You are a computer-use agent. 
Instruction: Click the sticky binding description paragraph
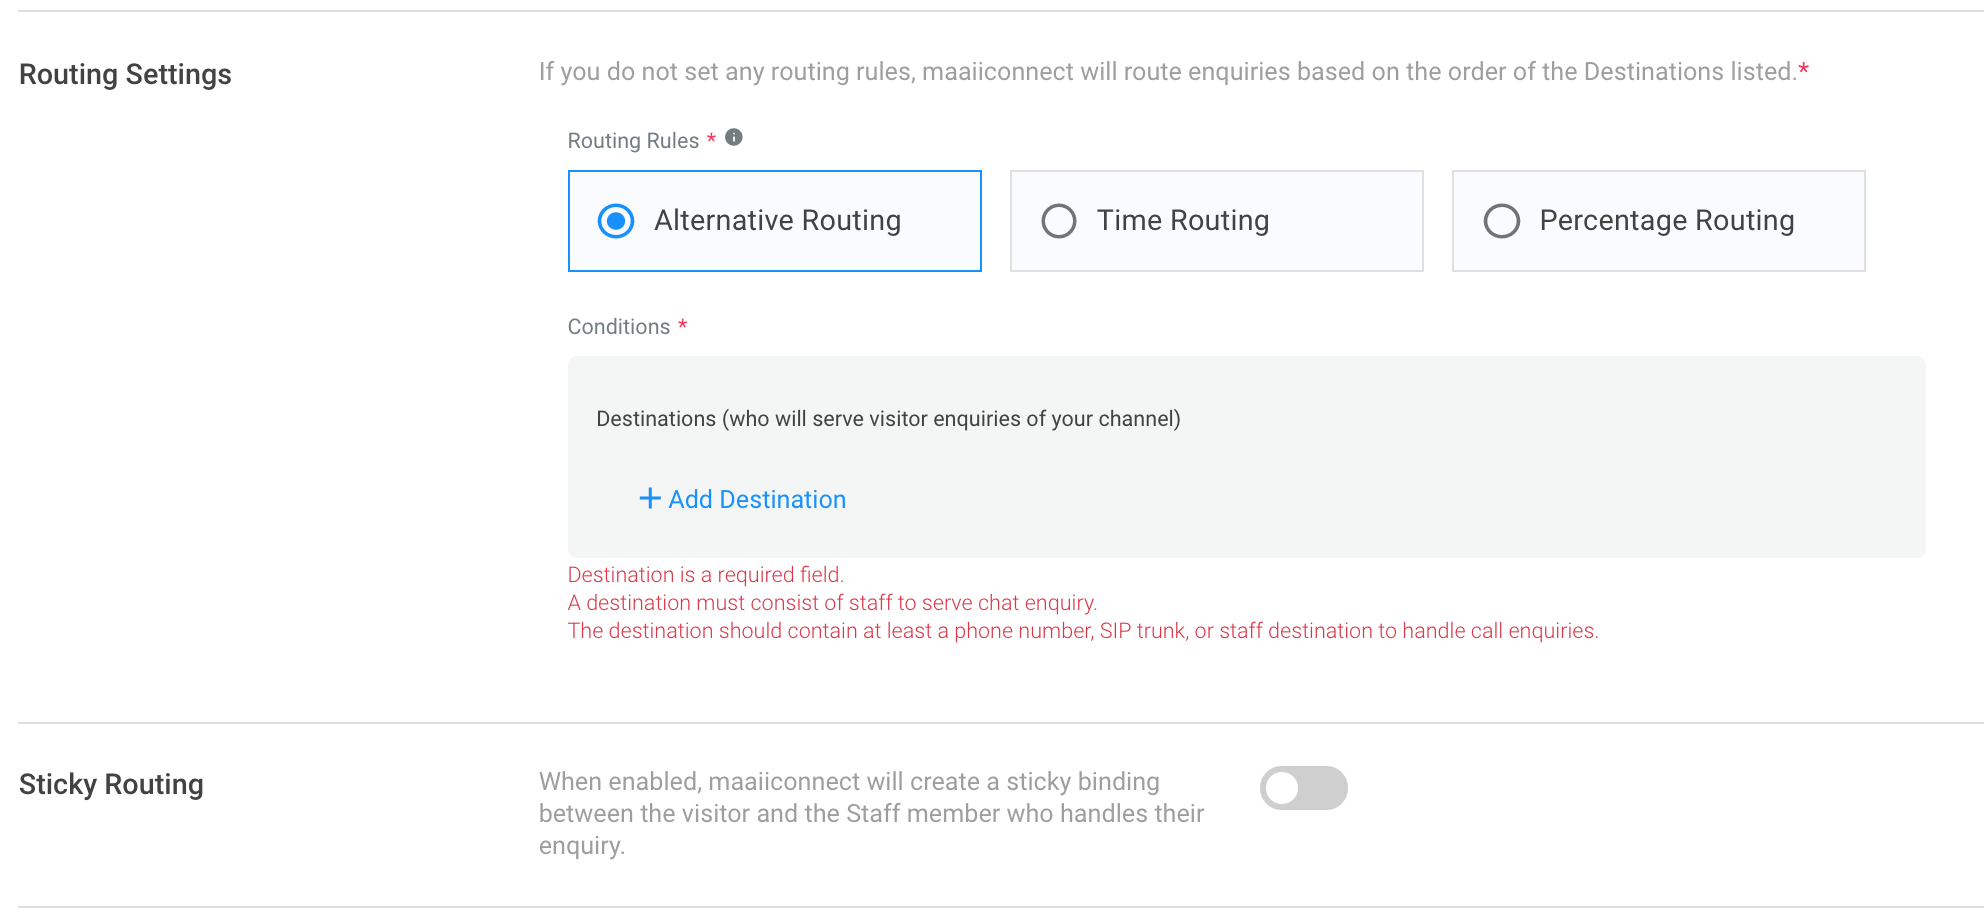pos(871,813)
